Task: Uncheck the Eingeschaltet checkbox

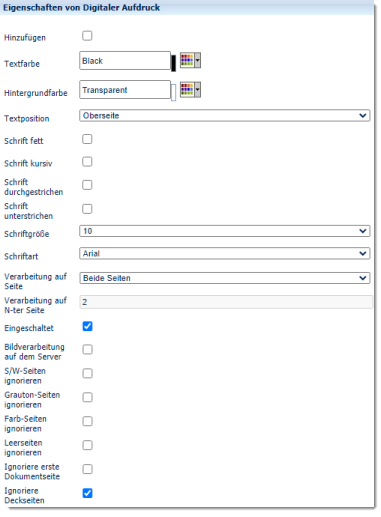Action: pyautogui.click(x=88, y=326)
